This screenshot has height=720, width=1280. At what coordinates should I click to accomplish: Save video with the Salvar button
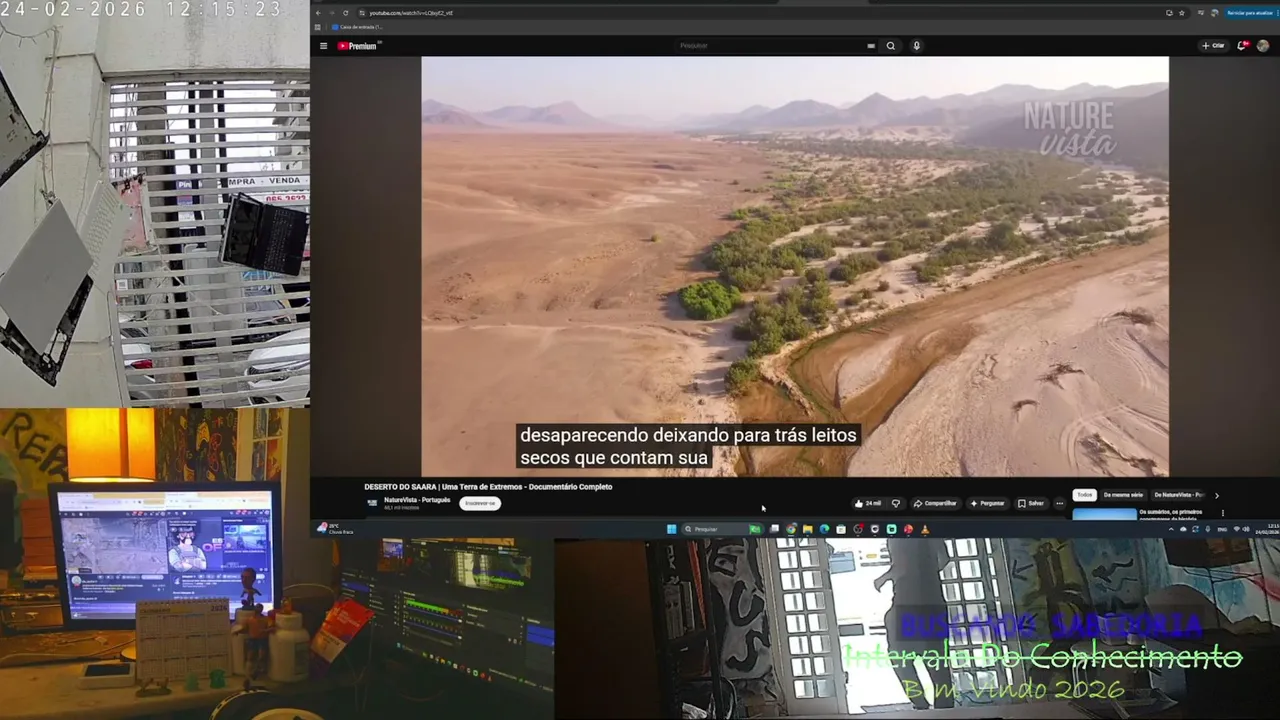pyautogui.click(x=1031, y=503)
